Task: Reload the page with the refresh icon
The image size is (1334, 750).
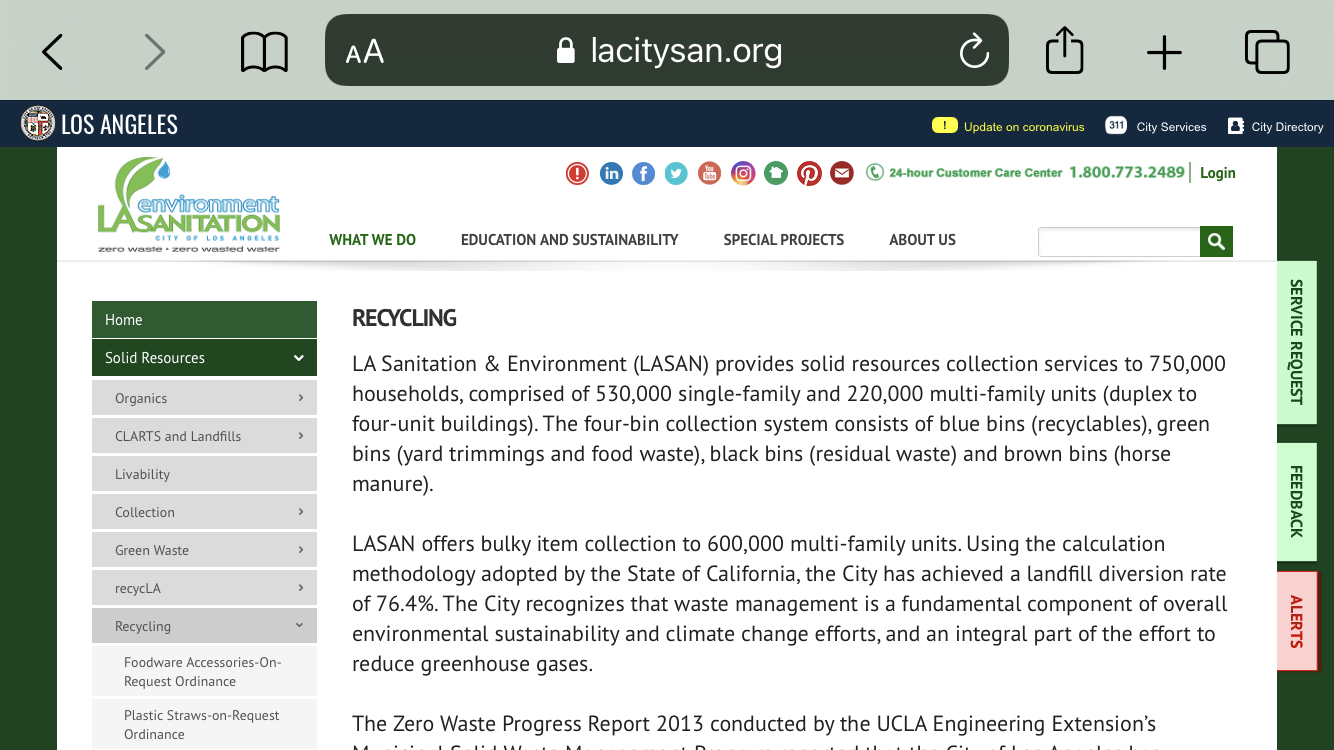Action: coord(973,51)
